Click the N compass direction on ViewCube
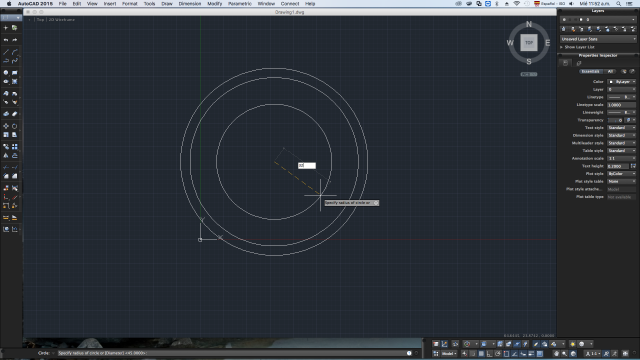Image resolution: width=640 pixels, height=360 pixels. coord(529,24)
